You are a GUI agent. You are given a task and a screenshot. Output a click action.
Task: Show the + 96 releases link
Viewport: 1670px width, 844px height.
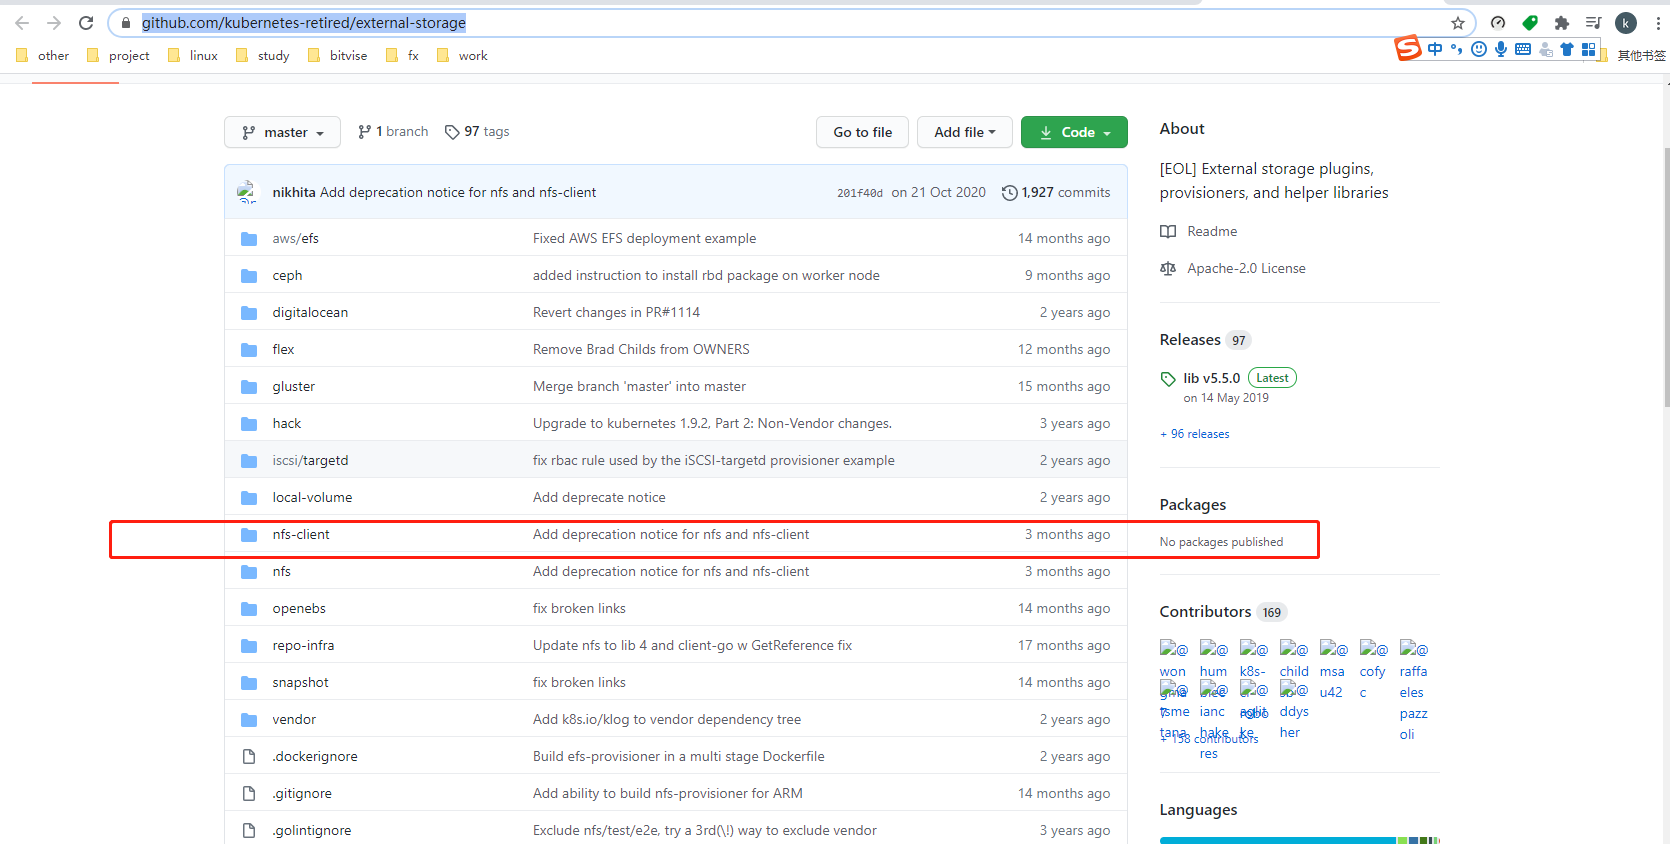coord(1195,434)
